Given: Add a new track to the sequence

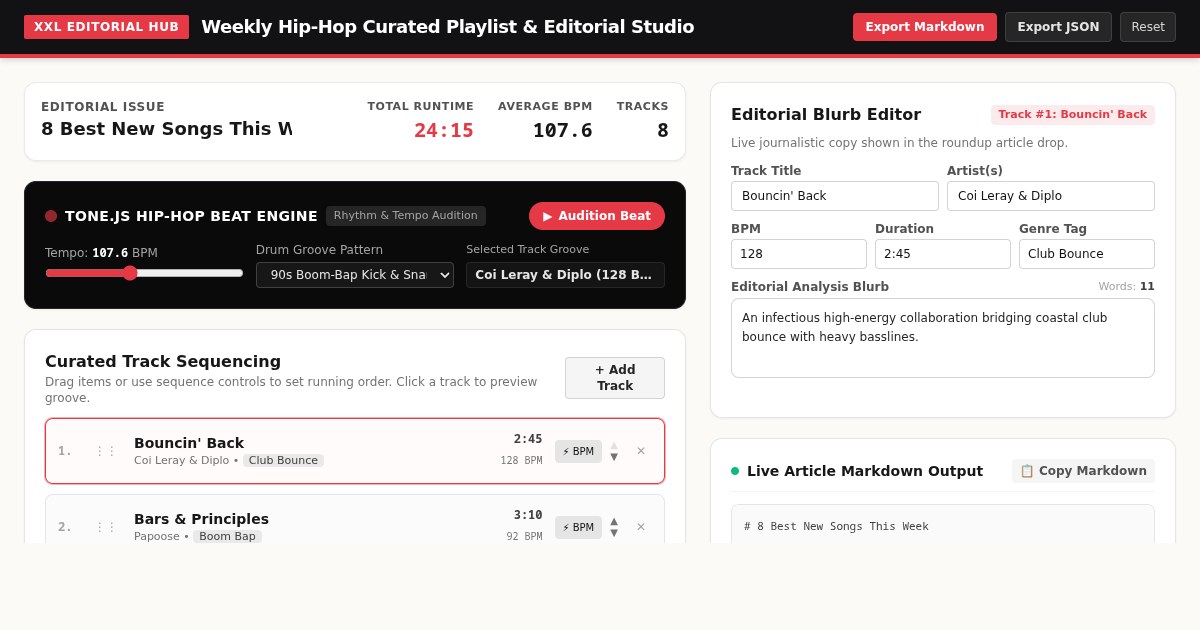Looking at the screenshot, I should coord(615,378).
